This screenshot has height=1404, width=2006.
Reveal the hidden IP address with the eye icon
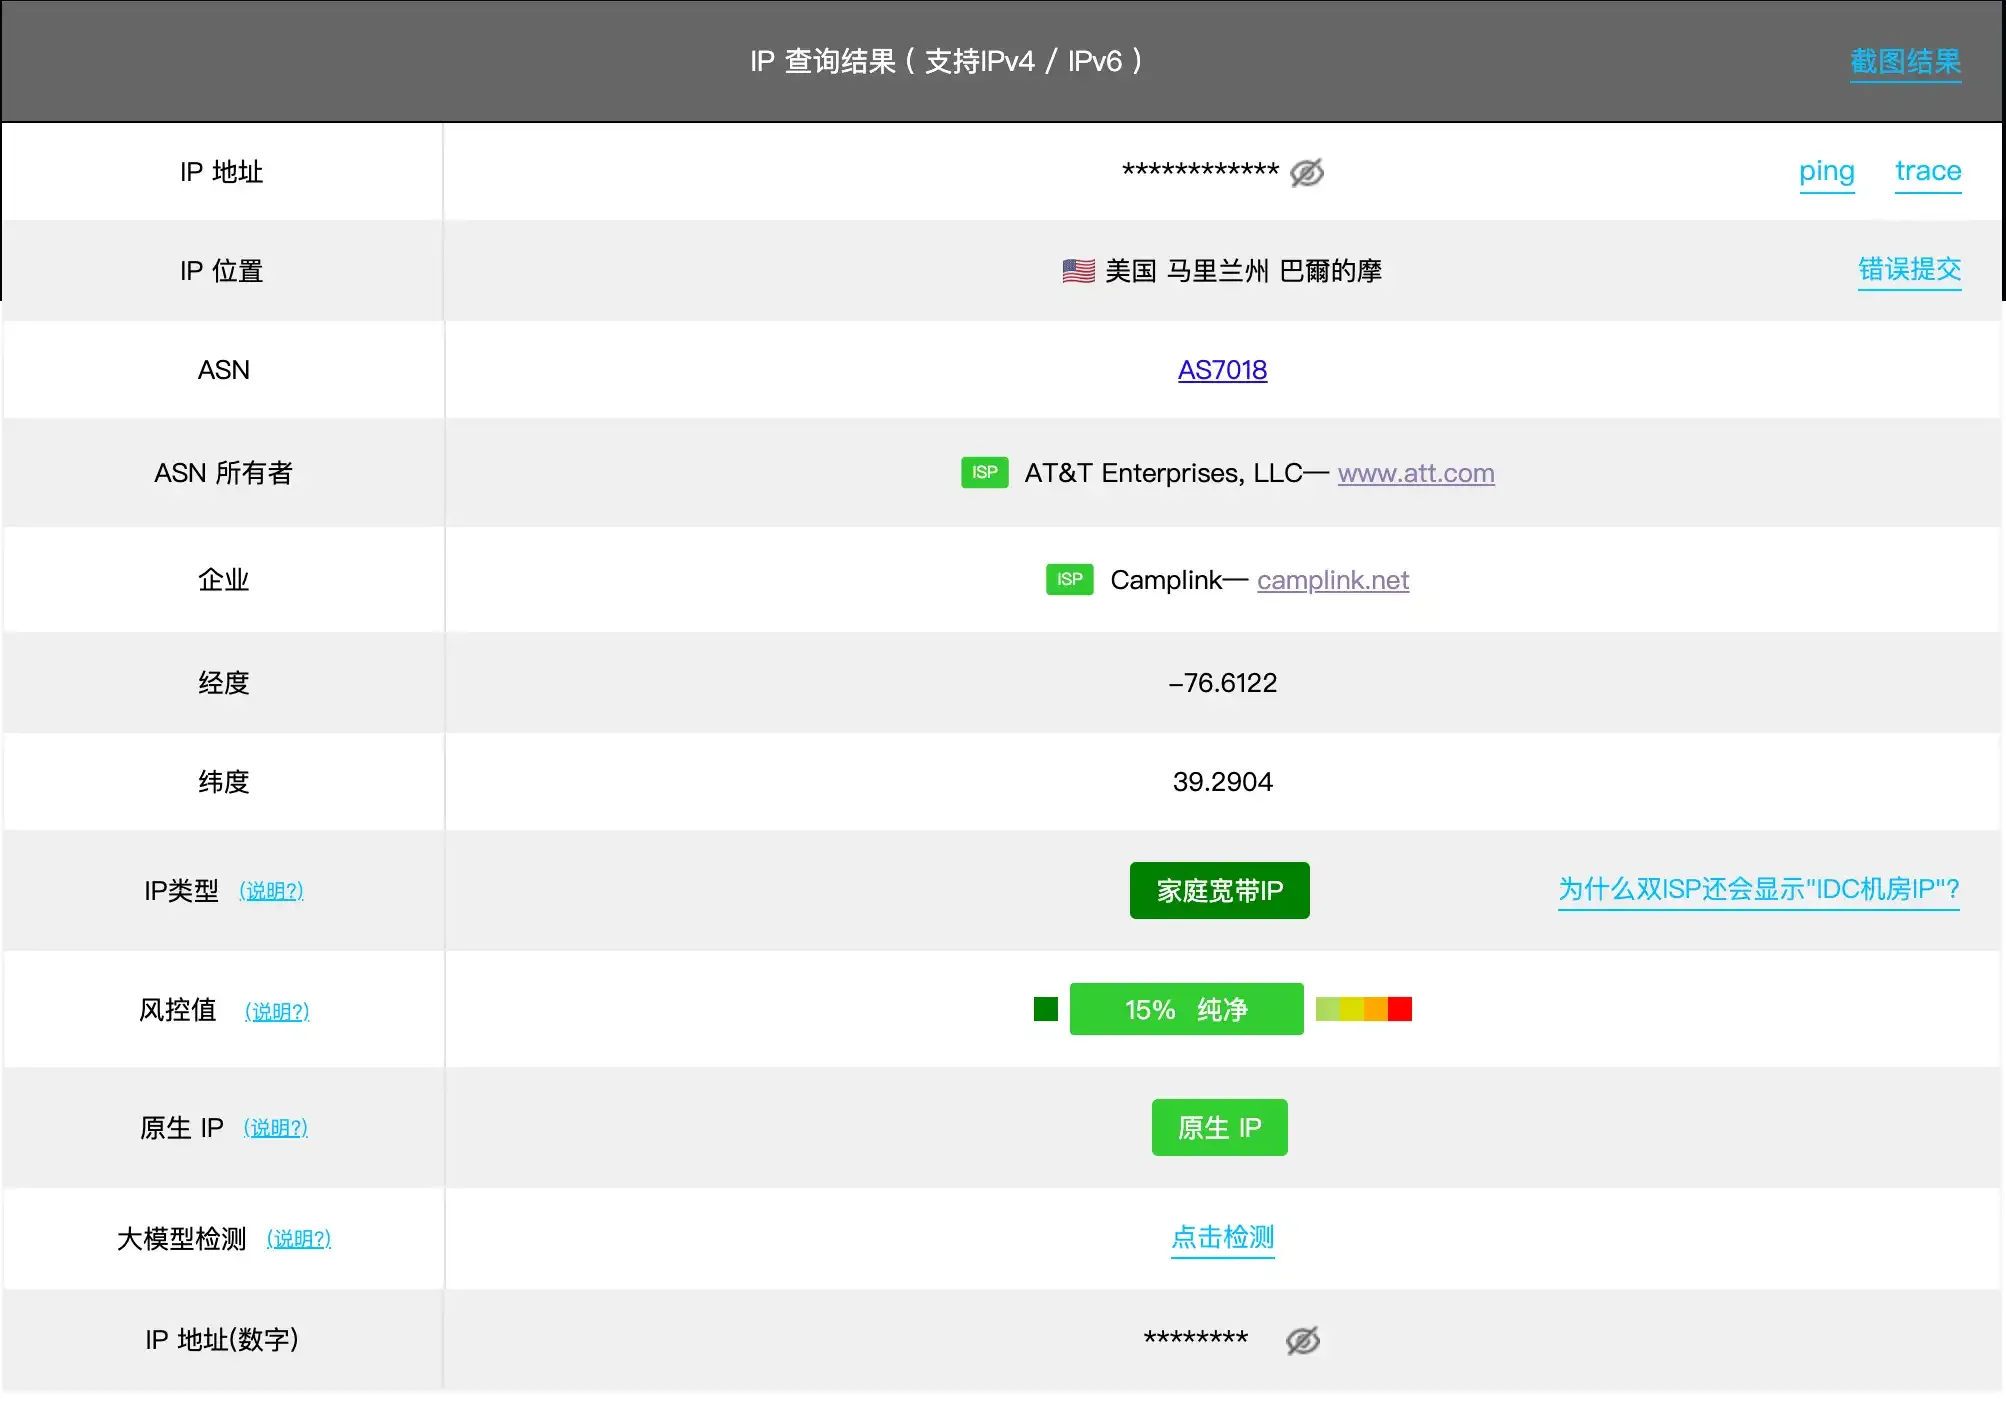(1307, 172)
